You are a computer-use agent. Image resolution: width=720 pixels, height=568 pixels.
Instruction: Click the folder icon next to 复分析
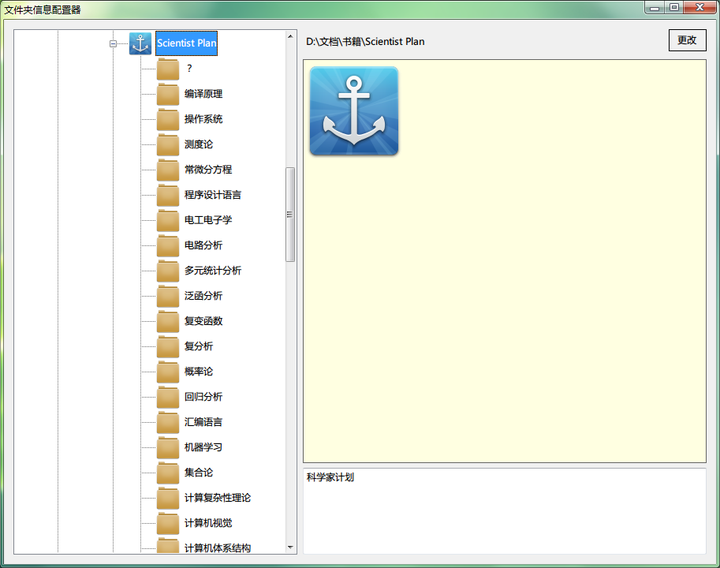coord(168,347)
